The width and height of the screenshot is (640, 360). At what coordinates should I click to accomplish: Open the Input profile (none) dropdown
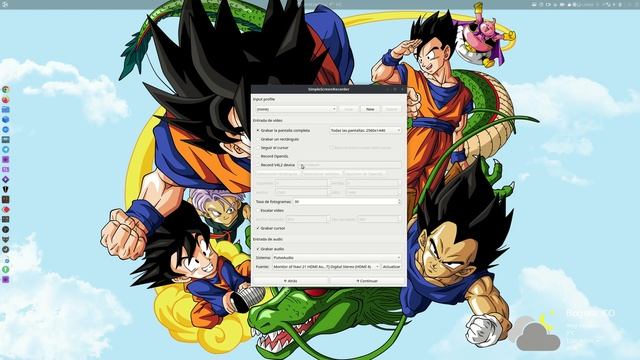click(296, 109)
